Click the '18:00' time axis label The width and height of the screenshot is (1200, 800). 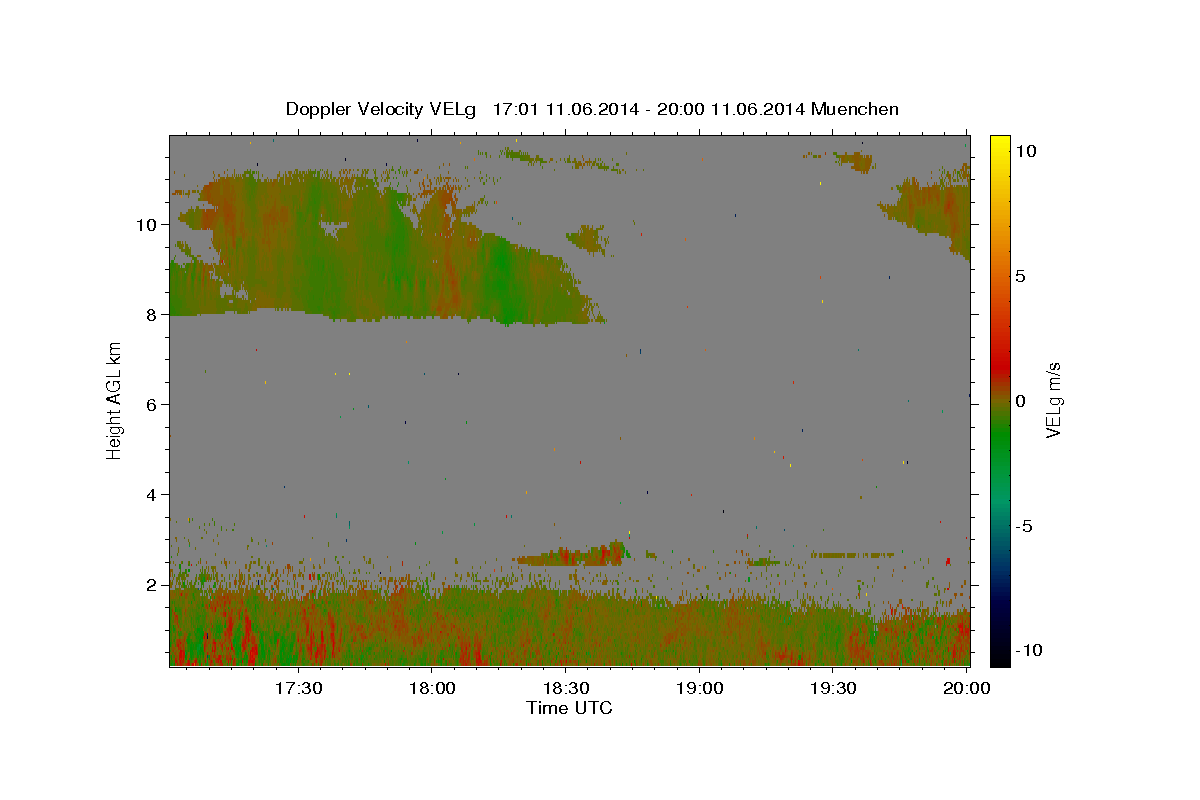coord(432,688)
